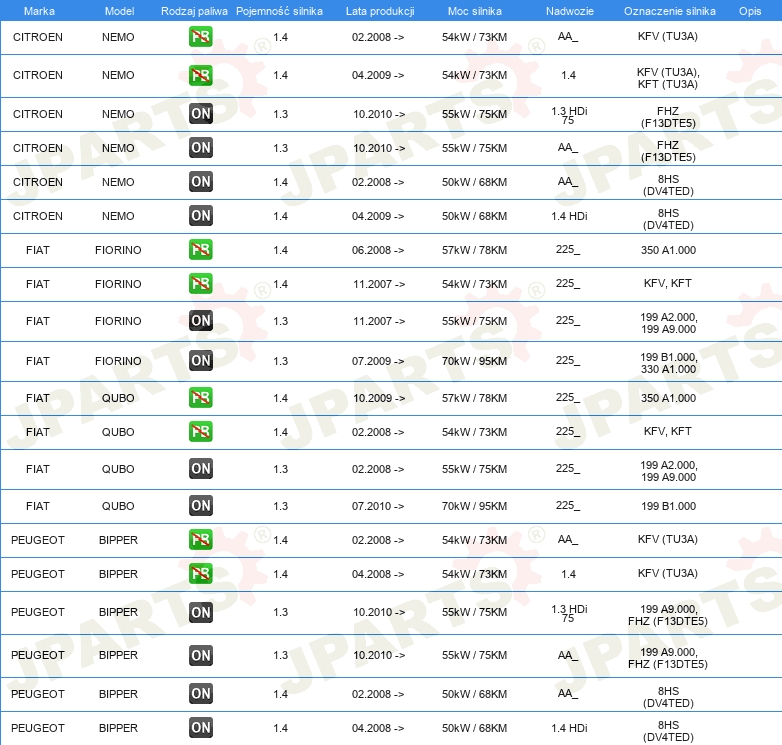Screen dimensions: 782x745
Task: Click ON diesel icon in Peugeot Bipper 02.2008 50kW row
Action: (200, 694)
